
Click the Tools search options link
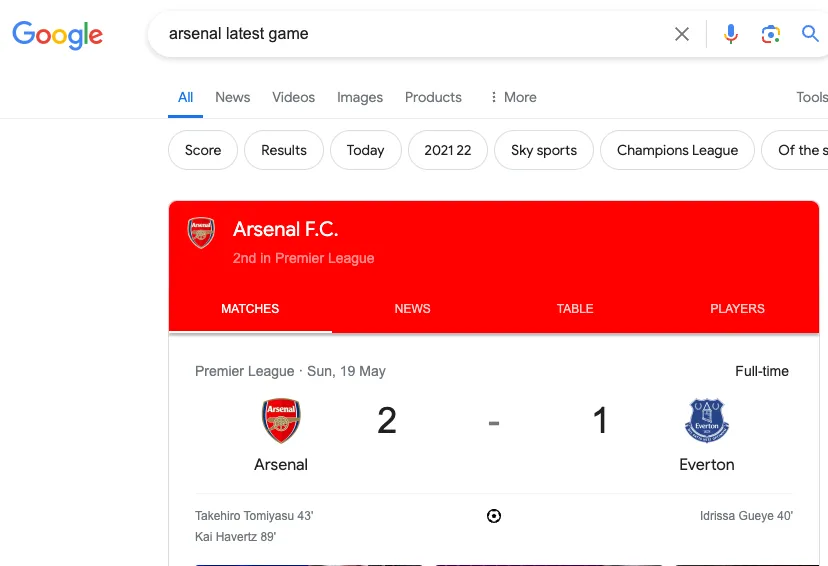811,97
